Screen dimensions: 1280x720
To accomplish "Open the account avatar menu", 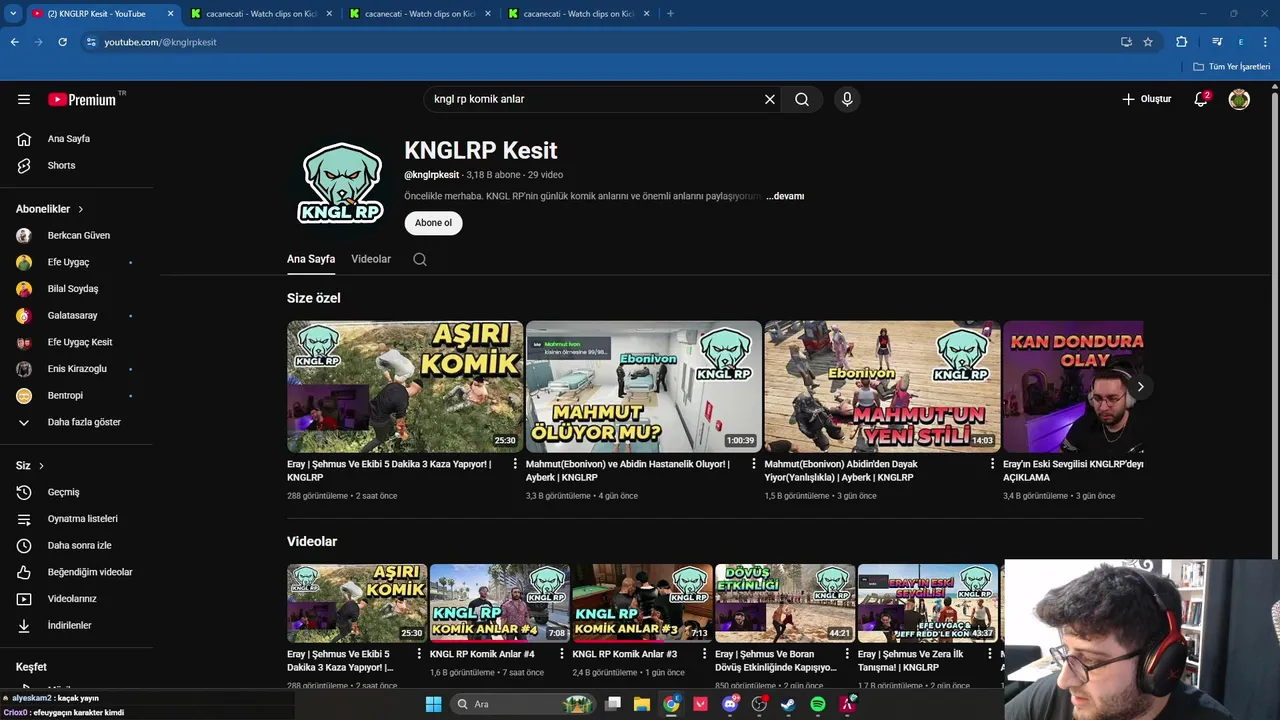I will (x=1239, y=99).
